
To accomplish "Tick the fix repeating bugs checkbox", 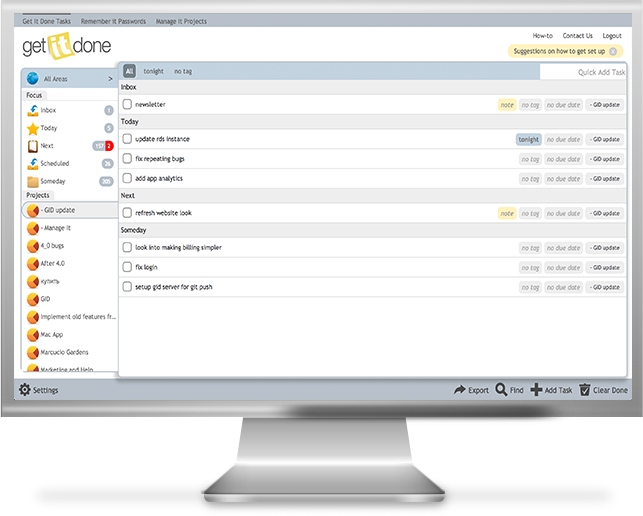I will pyautogui.click(x=127, y=158).
